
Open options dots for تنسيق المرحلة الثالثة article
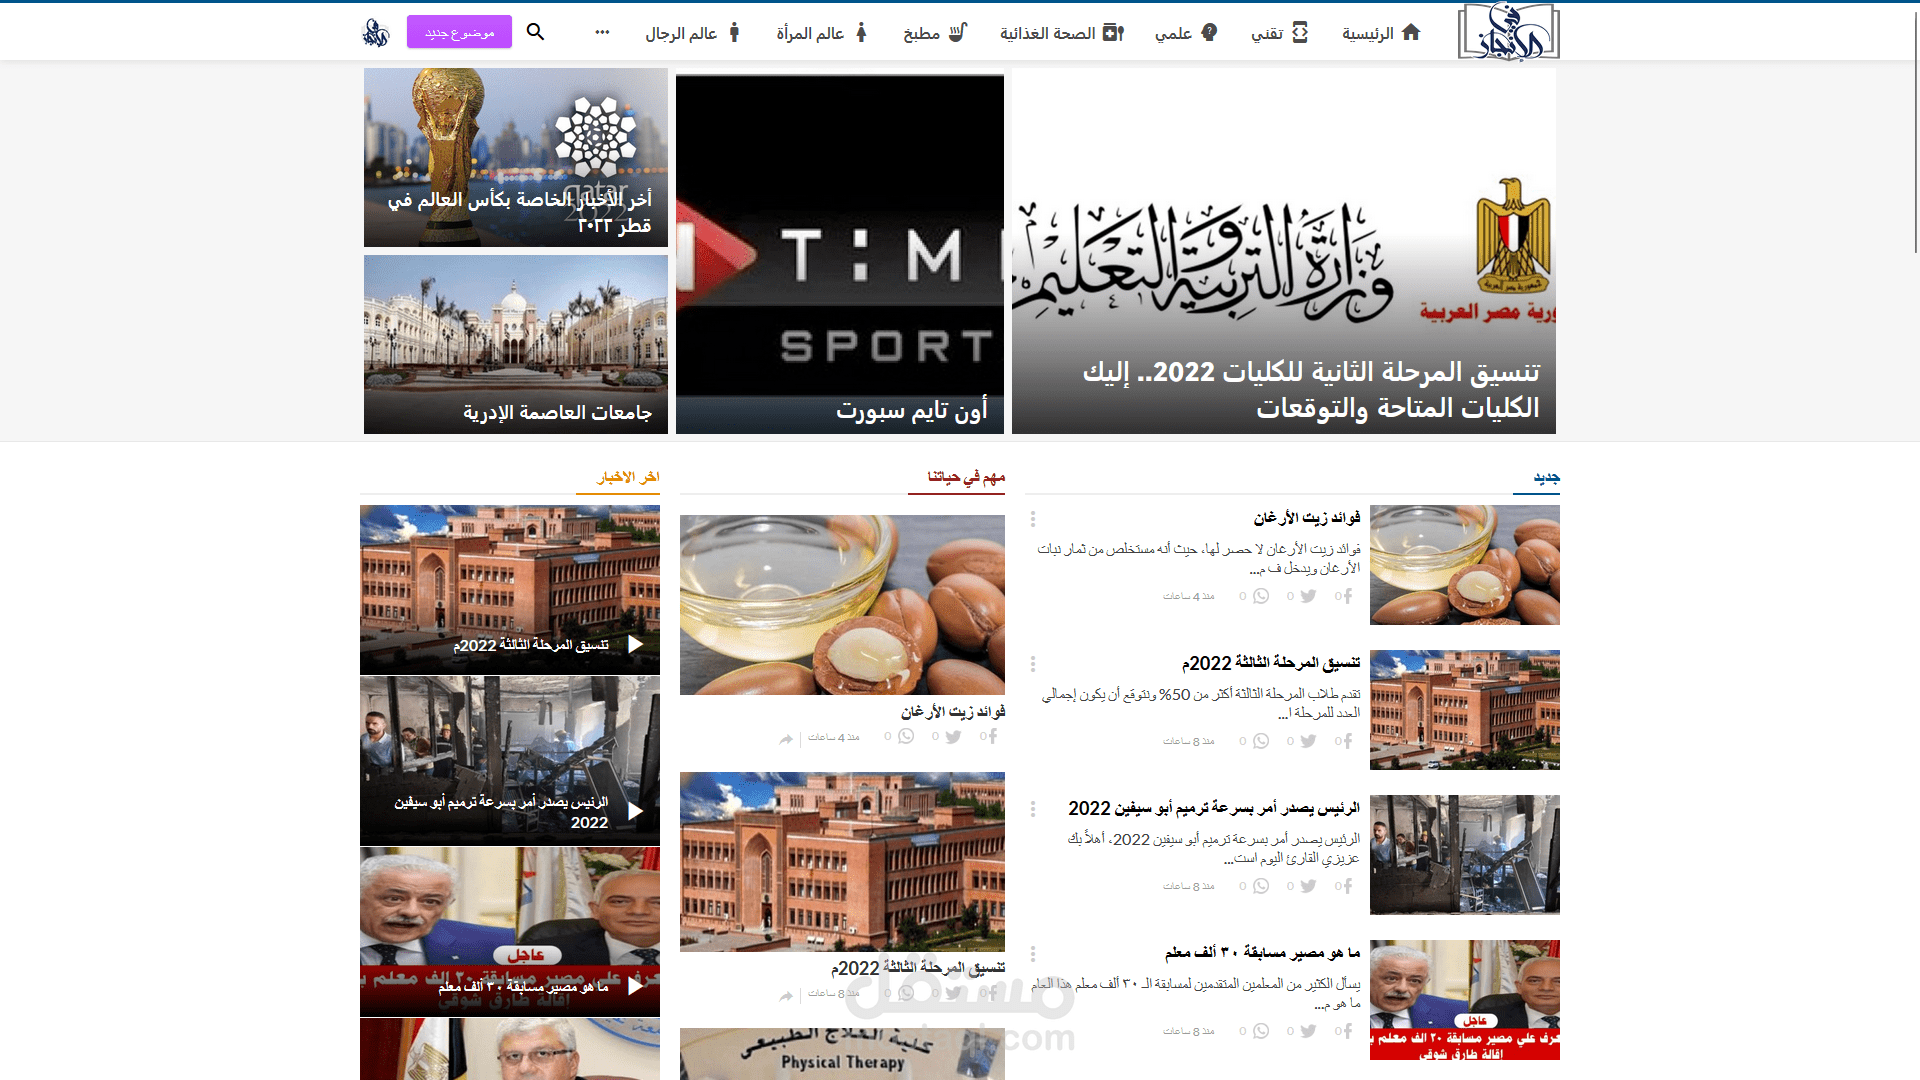(1033, 664)
